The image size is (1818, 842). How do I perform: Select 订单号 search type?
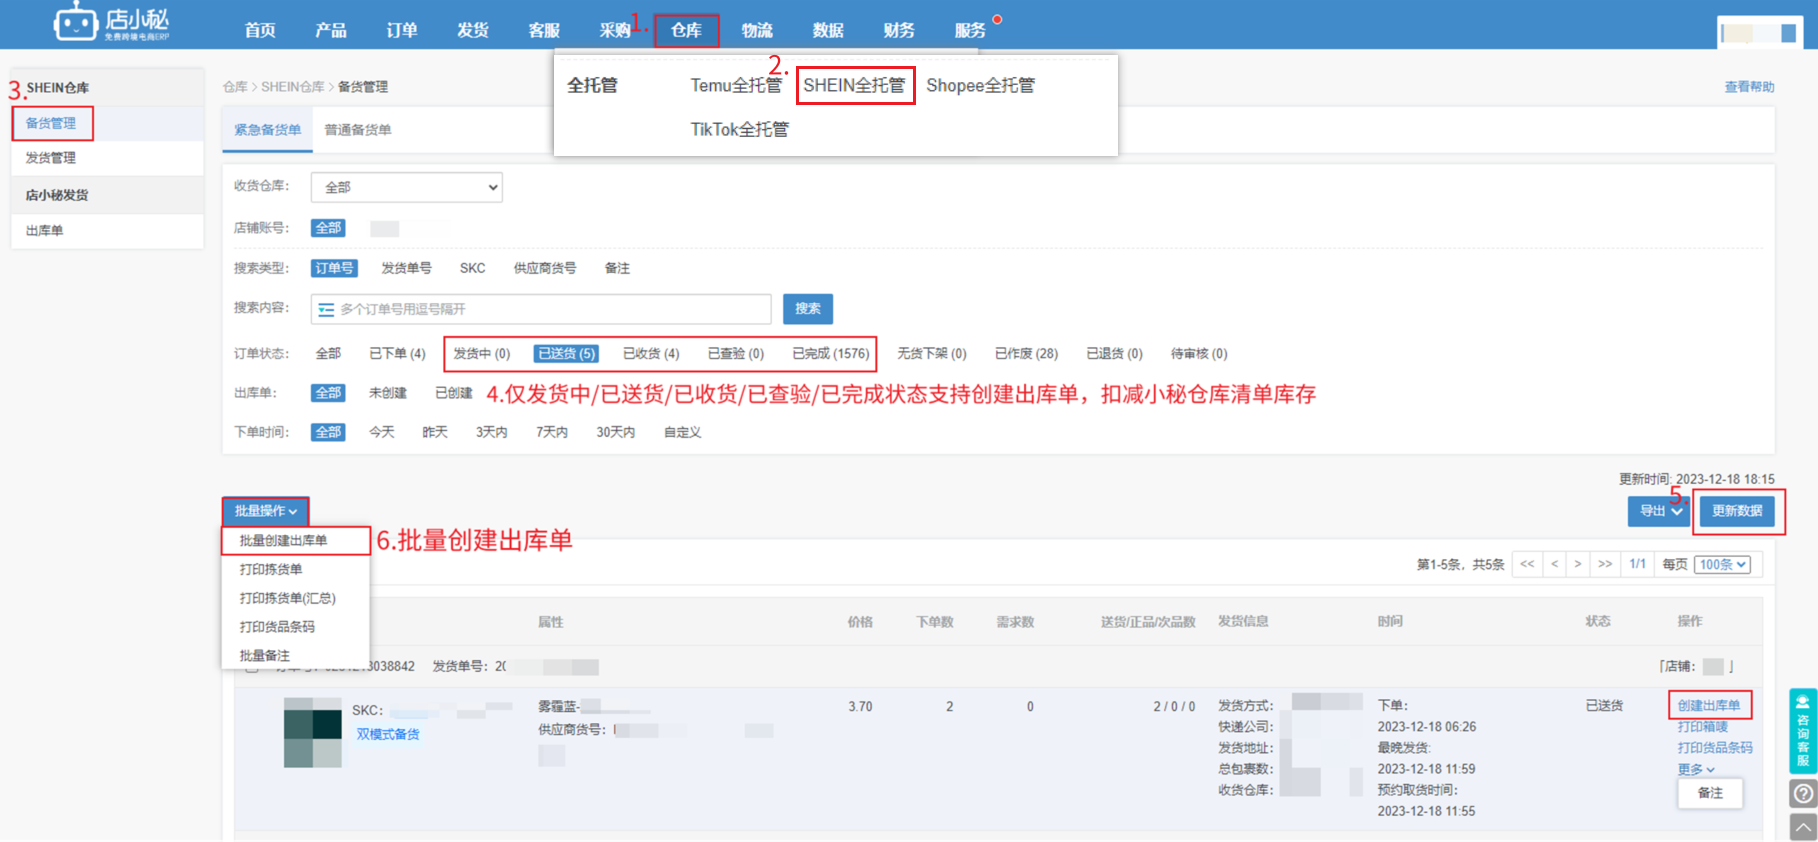click(334, 268)
